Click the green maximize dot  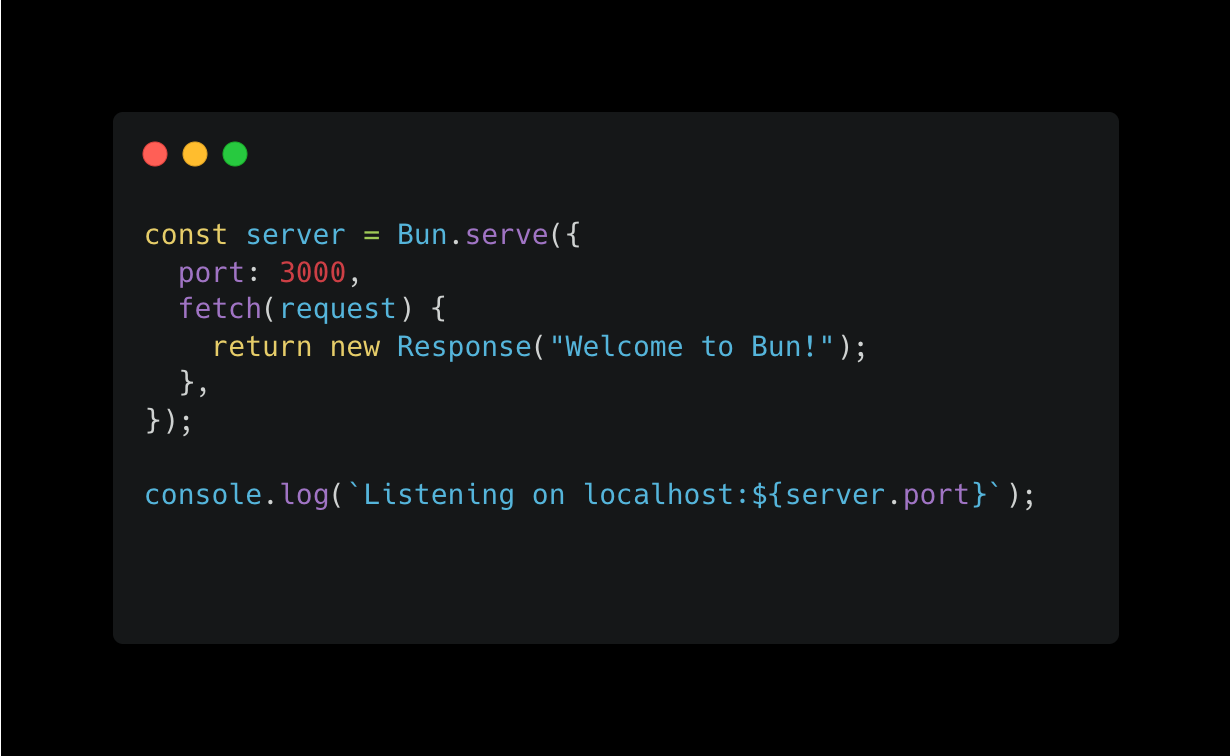[235, 154]
